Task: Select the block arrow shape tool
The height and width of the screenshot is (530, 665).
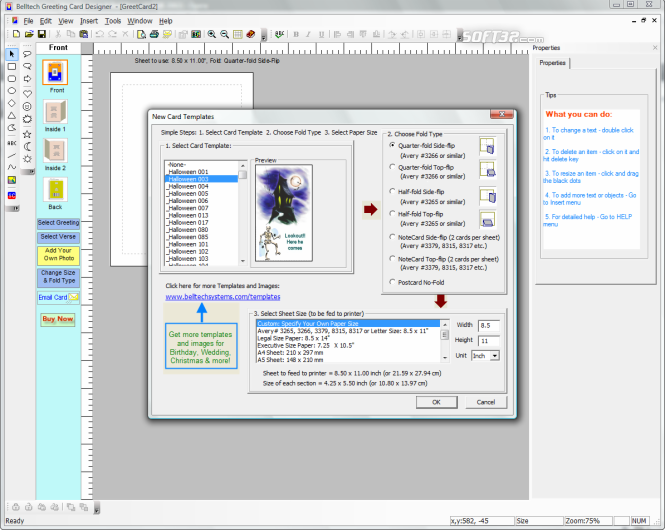Action: 27,79
